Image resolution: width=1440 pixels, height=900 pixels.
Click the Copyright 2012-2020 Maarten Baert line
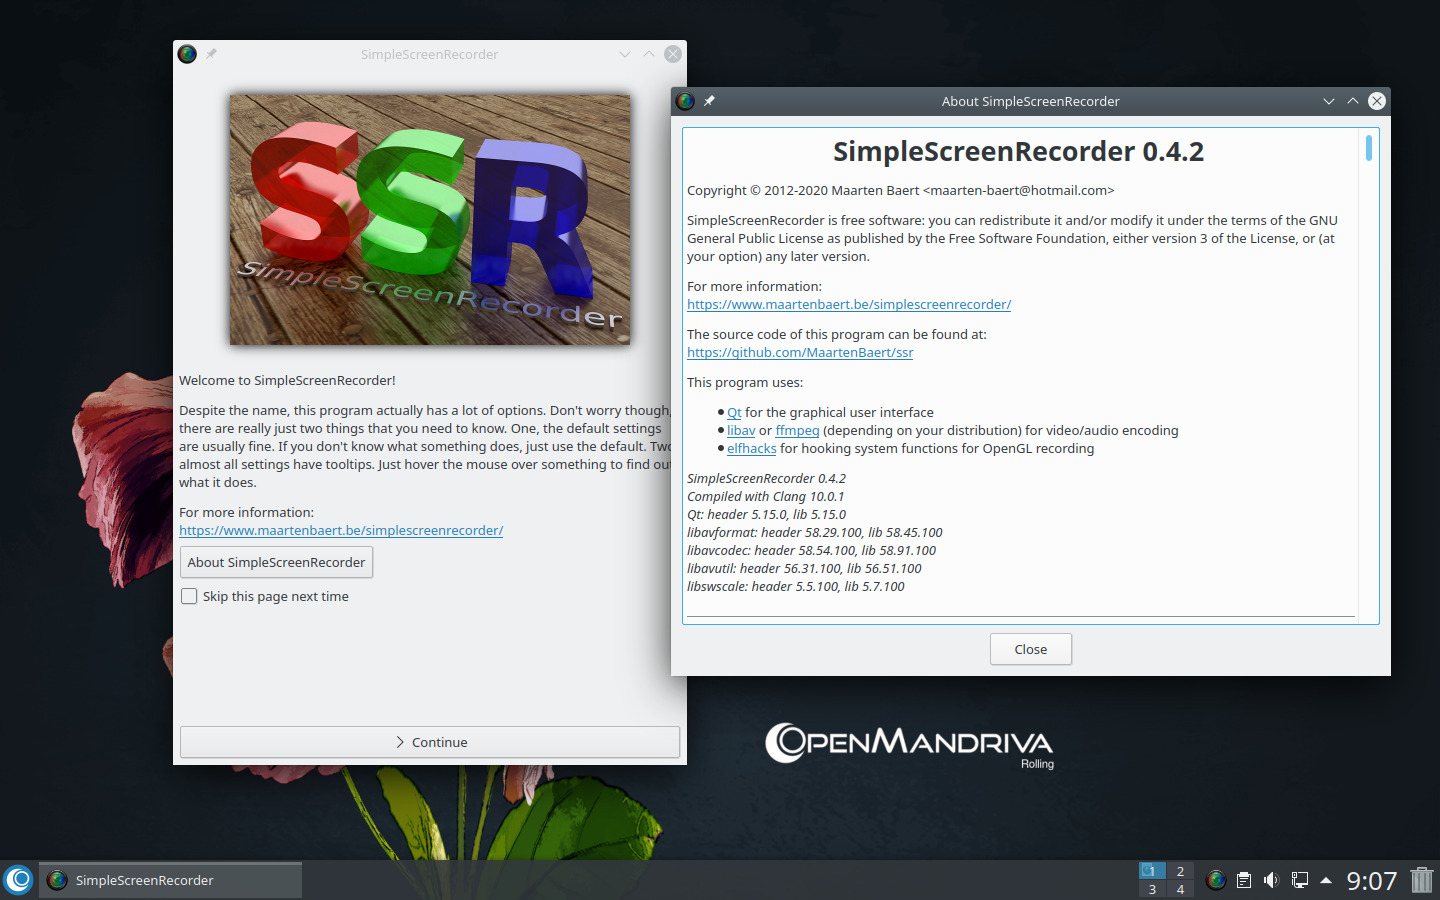pos(900,190)
